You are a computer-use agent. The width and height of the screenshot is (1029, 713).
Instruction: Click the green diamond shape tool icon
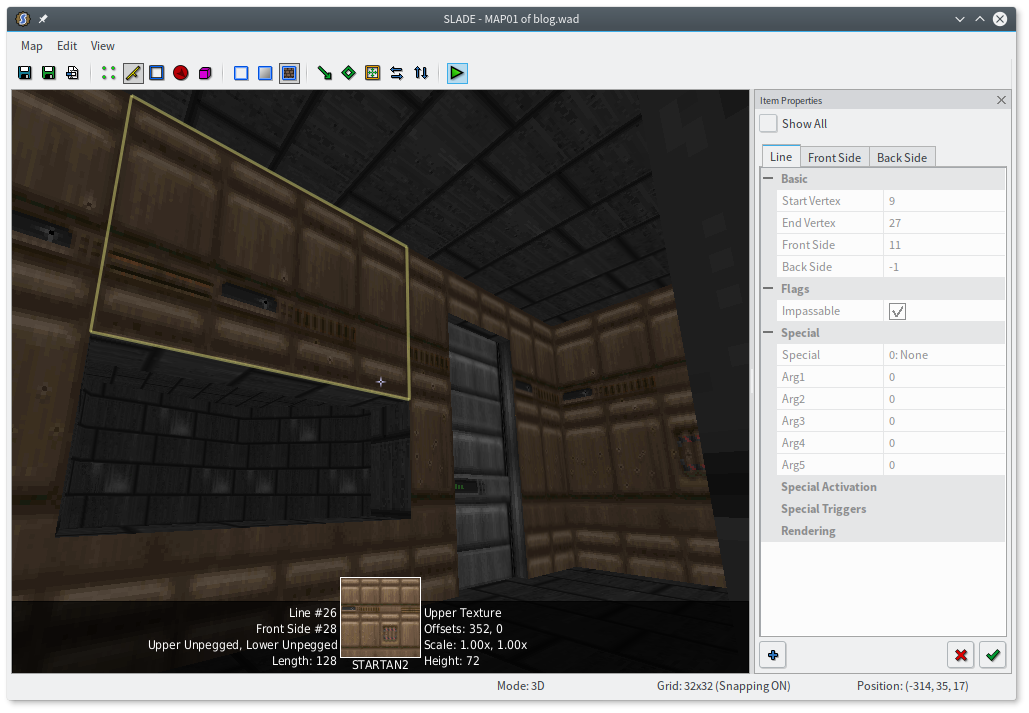[348, 73]
